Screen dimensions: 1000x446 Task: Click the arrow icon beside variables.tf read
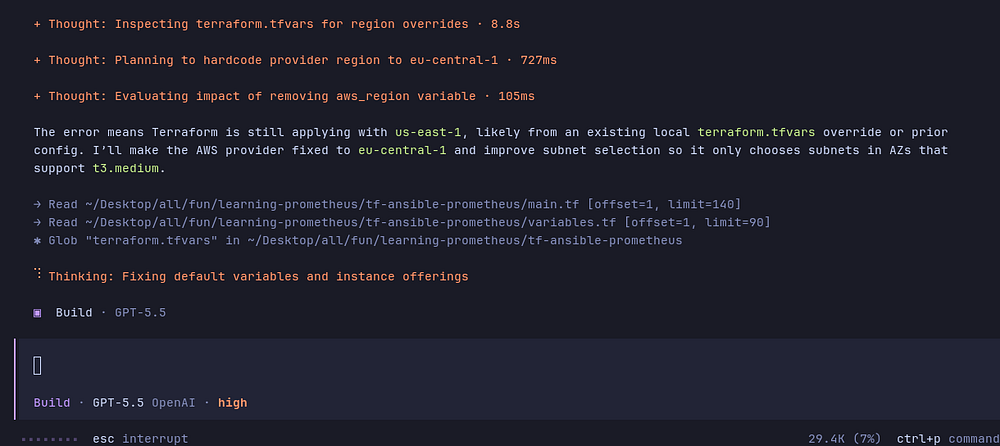click(x=37, y=222)
